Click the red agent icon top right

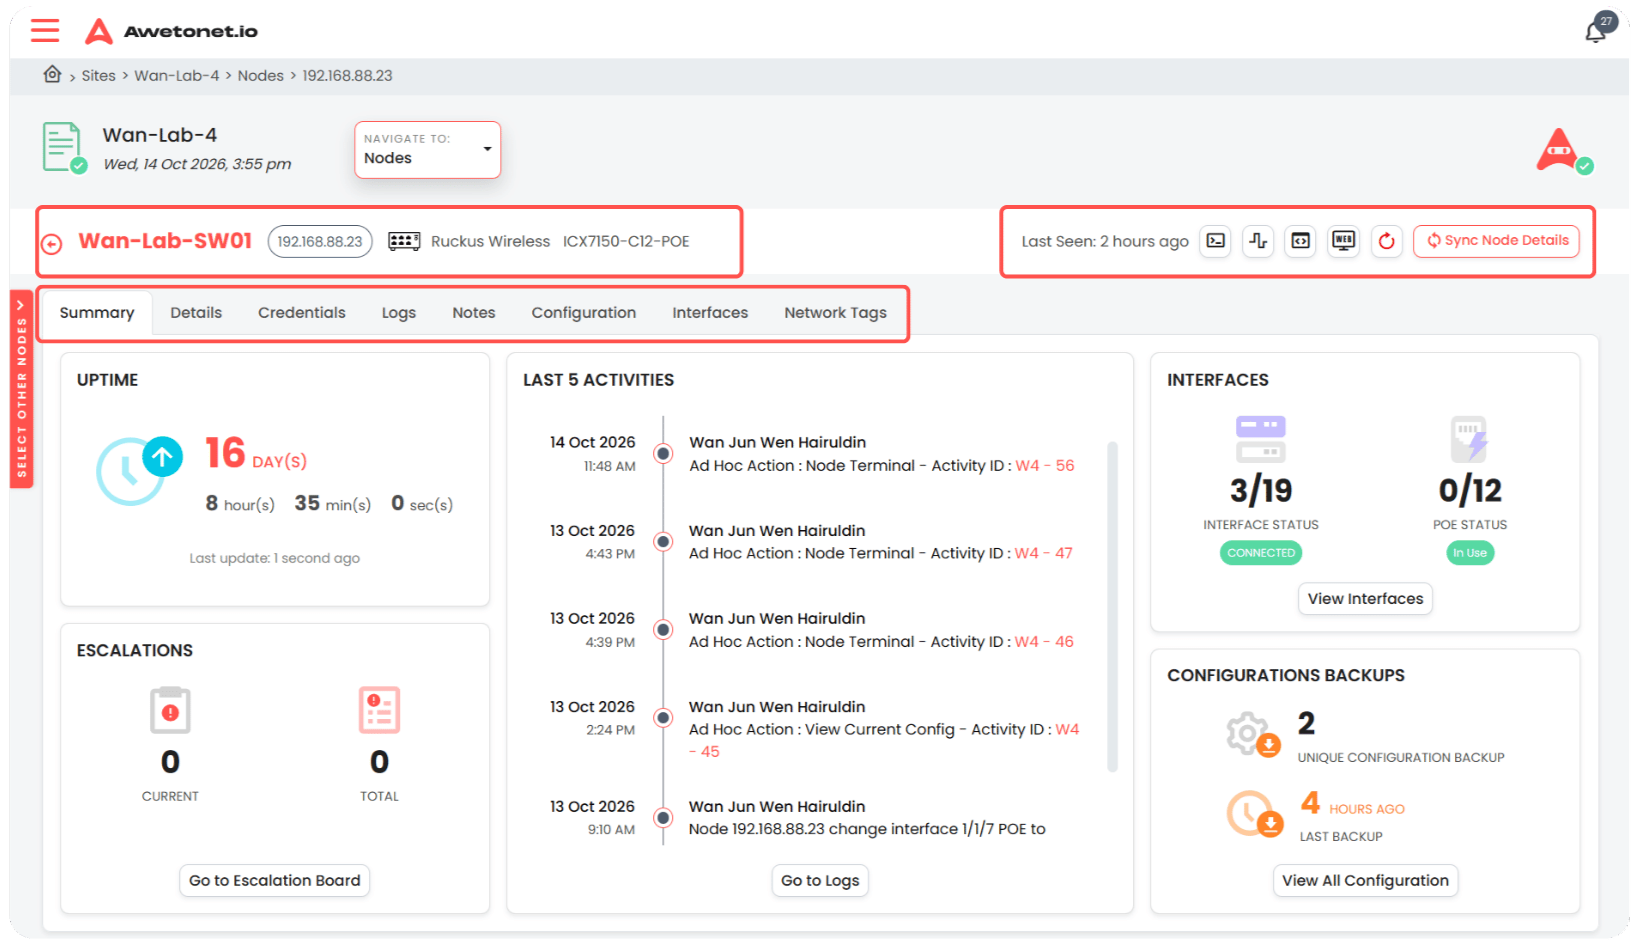[1563, 151]
